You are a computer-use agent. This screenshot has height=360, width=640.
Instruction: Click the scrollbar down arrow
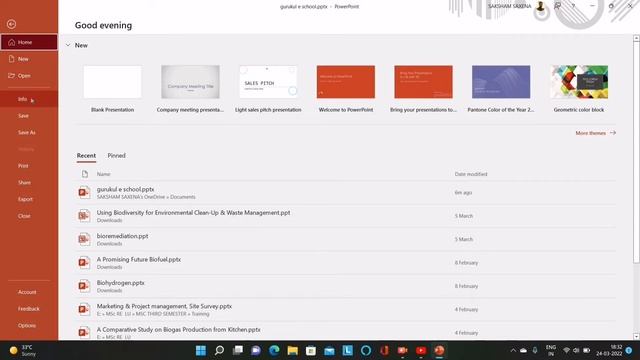pos(636,337)
